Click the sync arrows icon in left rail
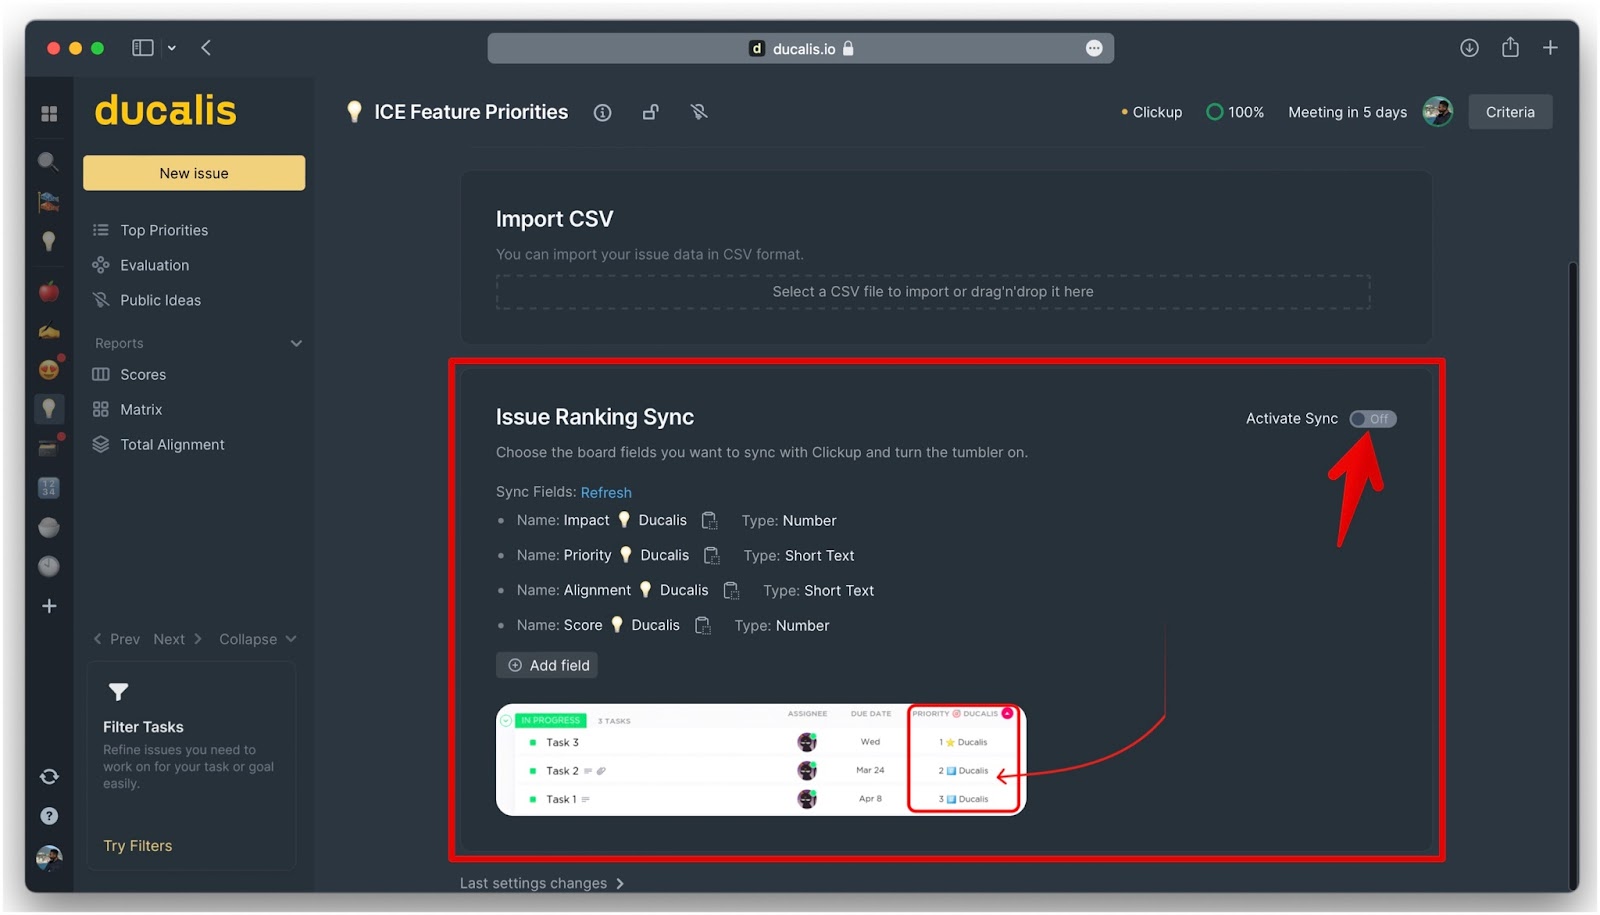The image size is (1600, 915). (49, 776)
